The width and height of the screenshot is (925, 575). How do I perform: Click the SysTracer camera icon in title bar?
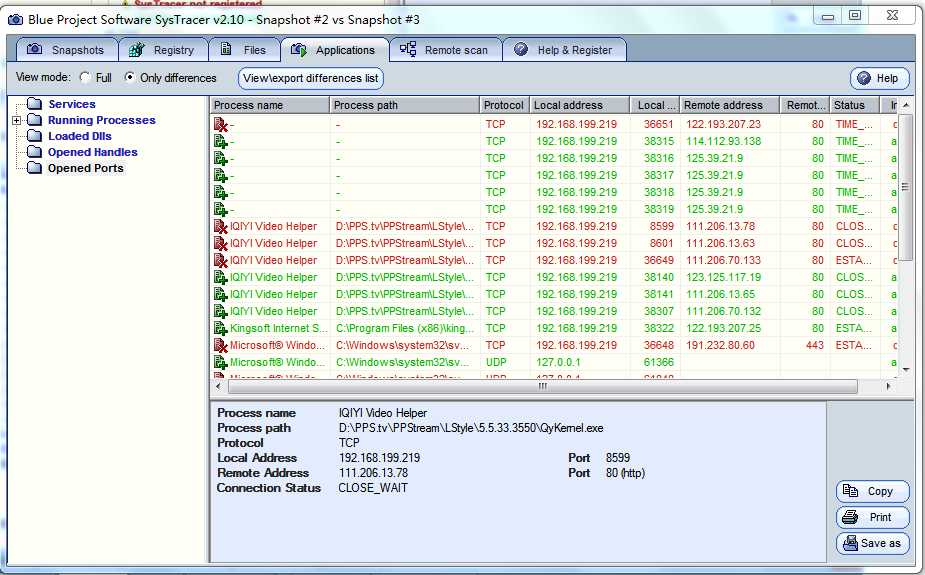[x=15, y=19]
